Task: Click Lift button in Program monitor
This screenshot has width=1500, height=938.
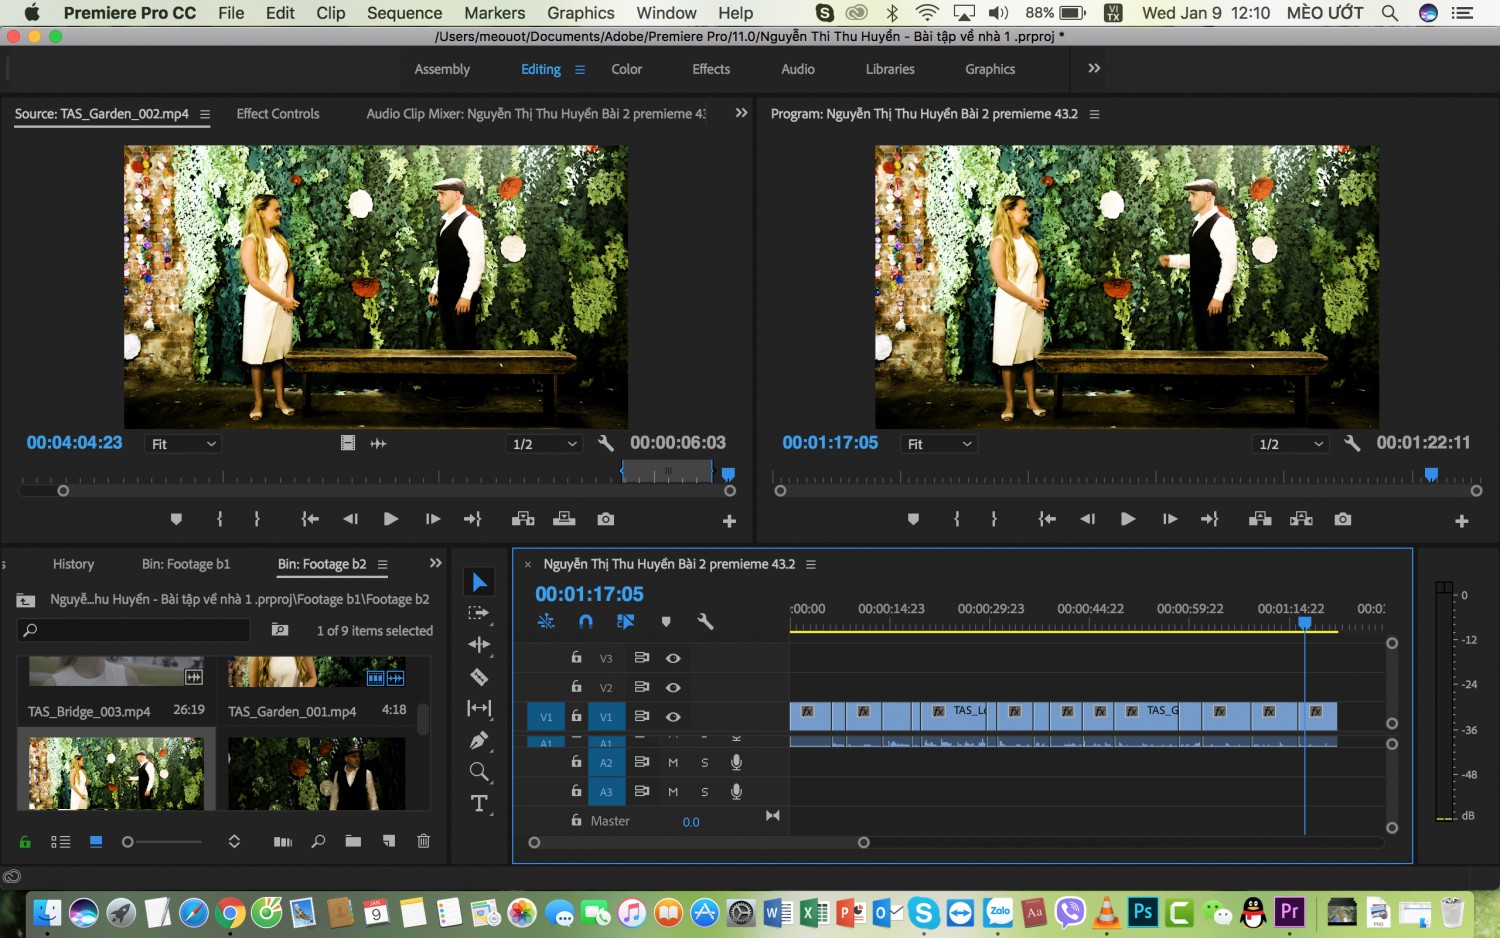Action: [x=1260, y=519]
